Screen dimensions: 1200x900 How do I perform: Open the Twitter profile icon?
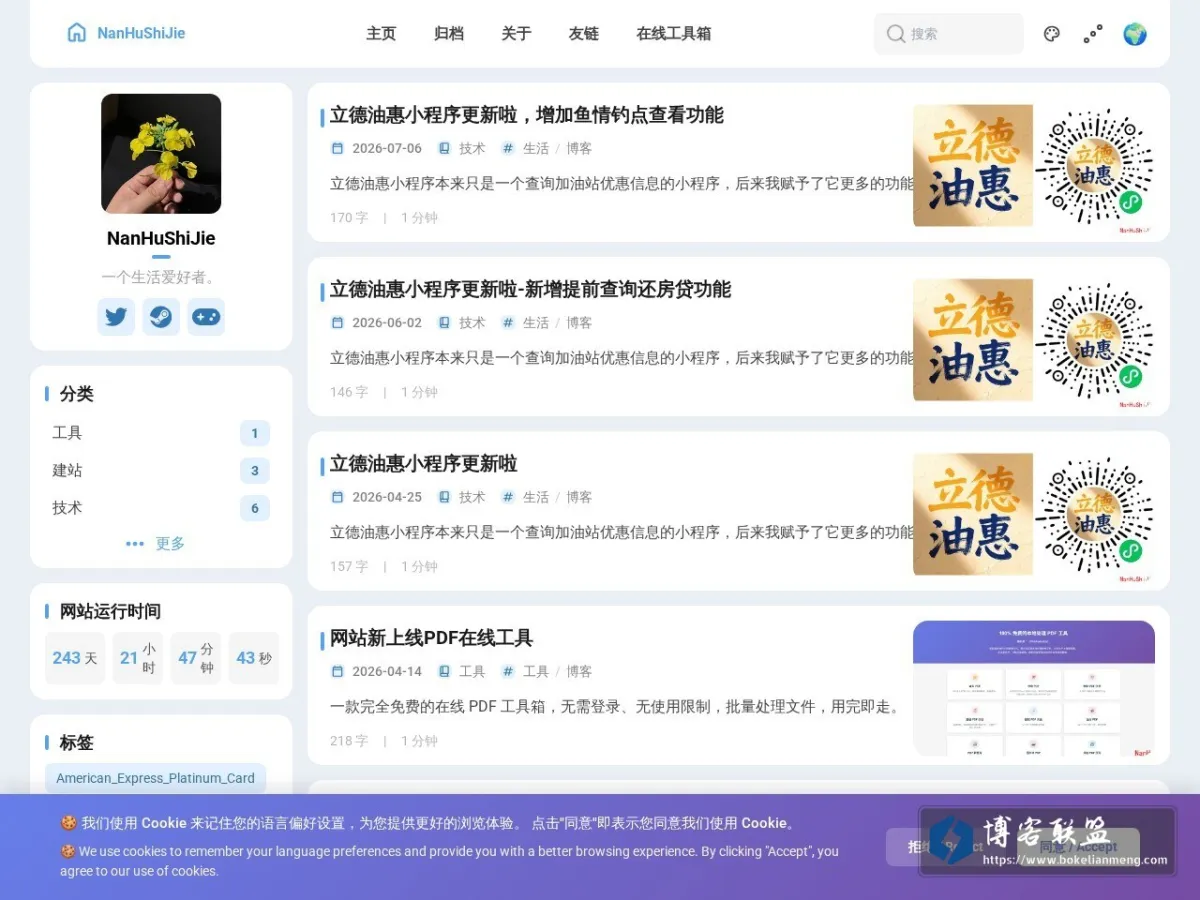(116, 317)
